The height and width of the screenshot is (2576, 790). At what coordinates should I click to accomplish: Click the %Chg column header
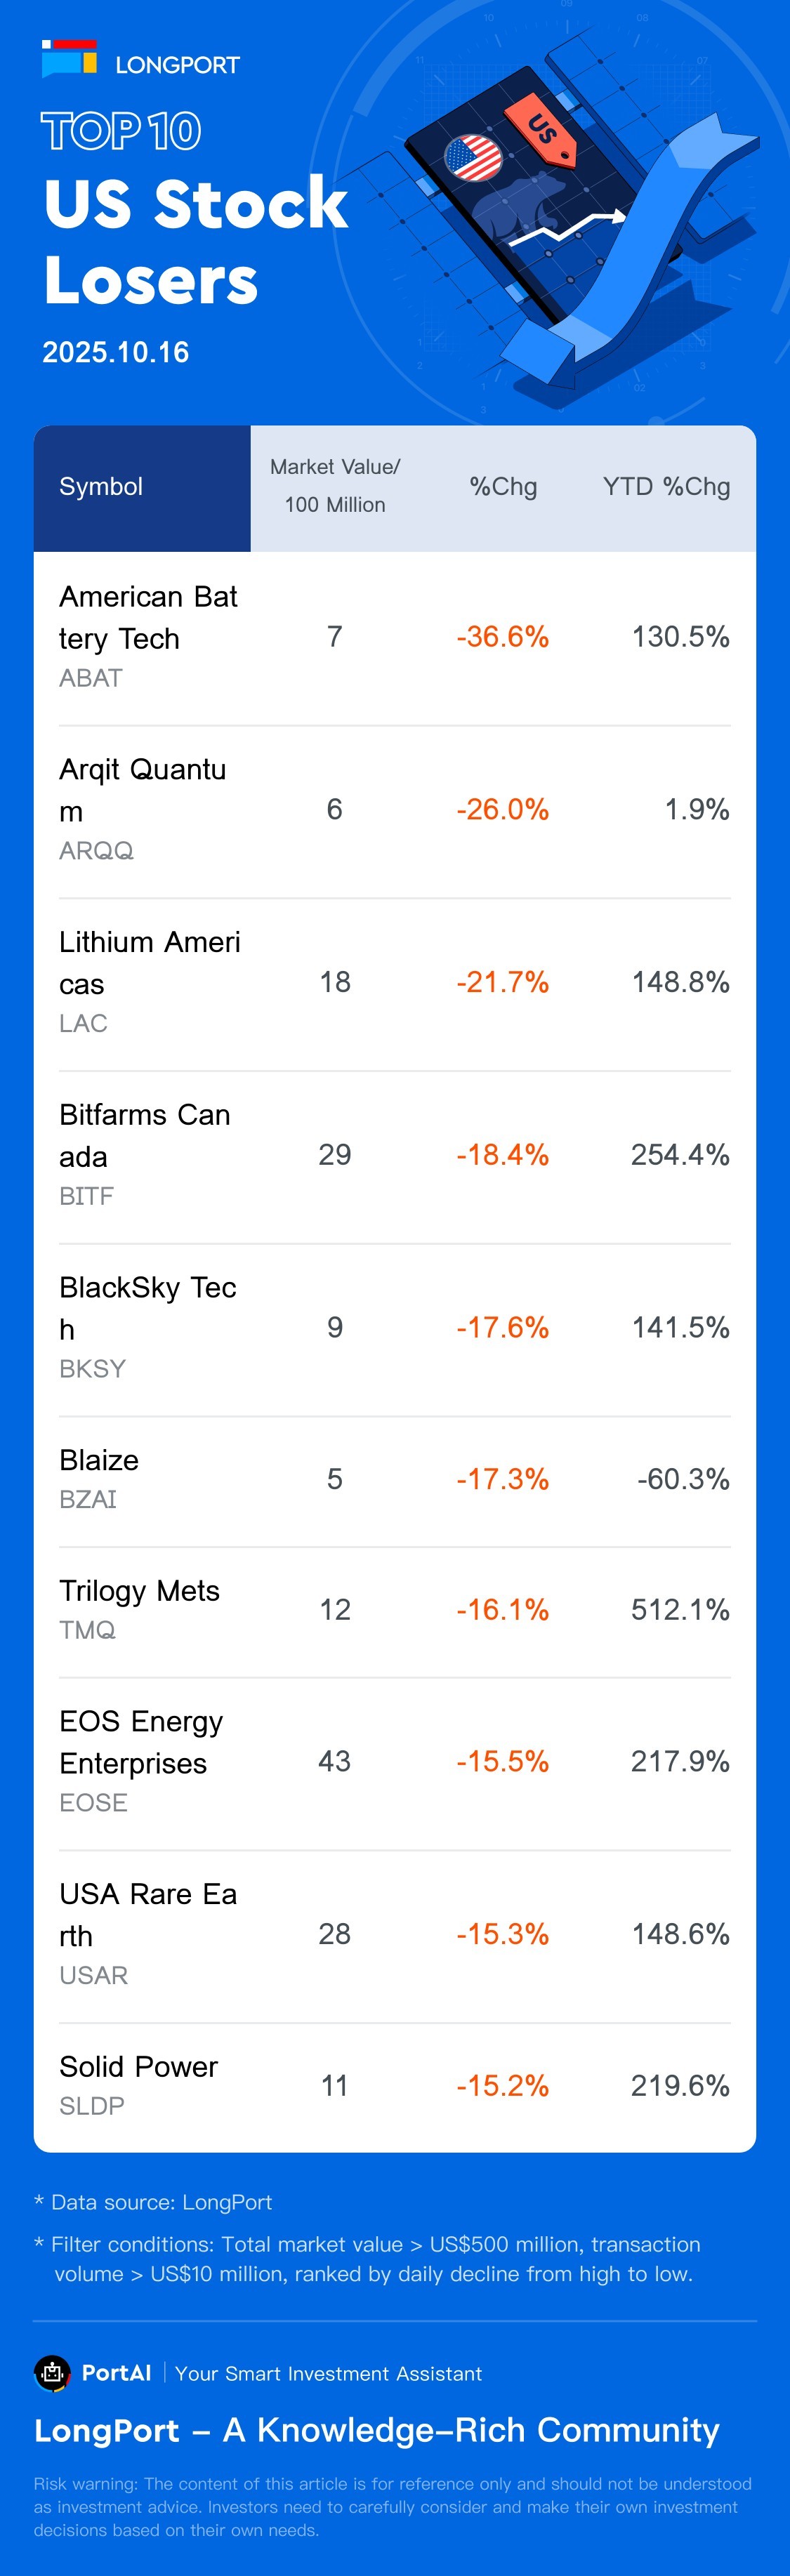tap(503, 487)
